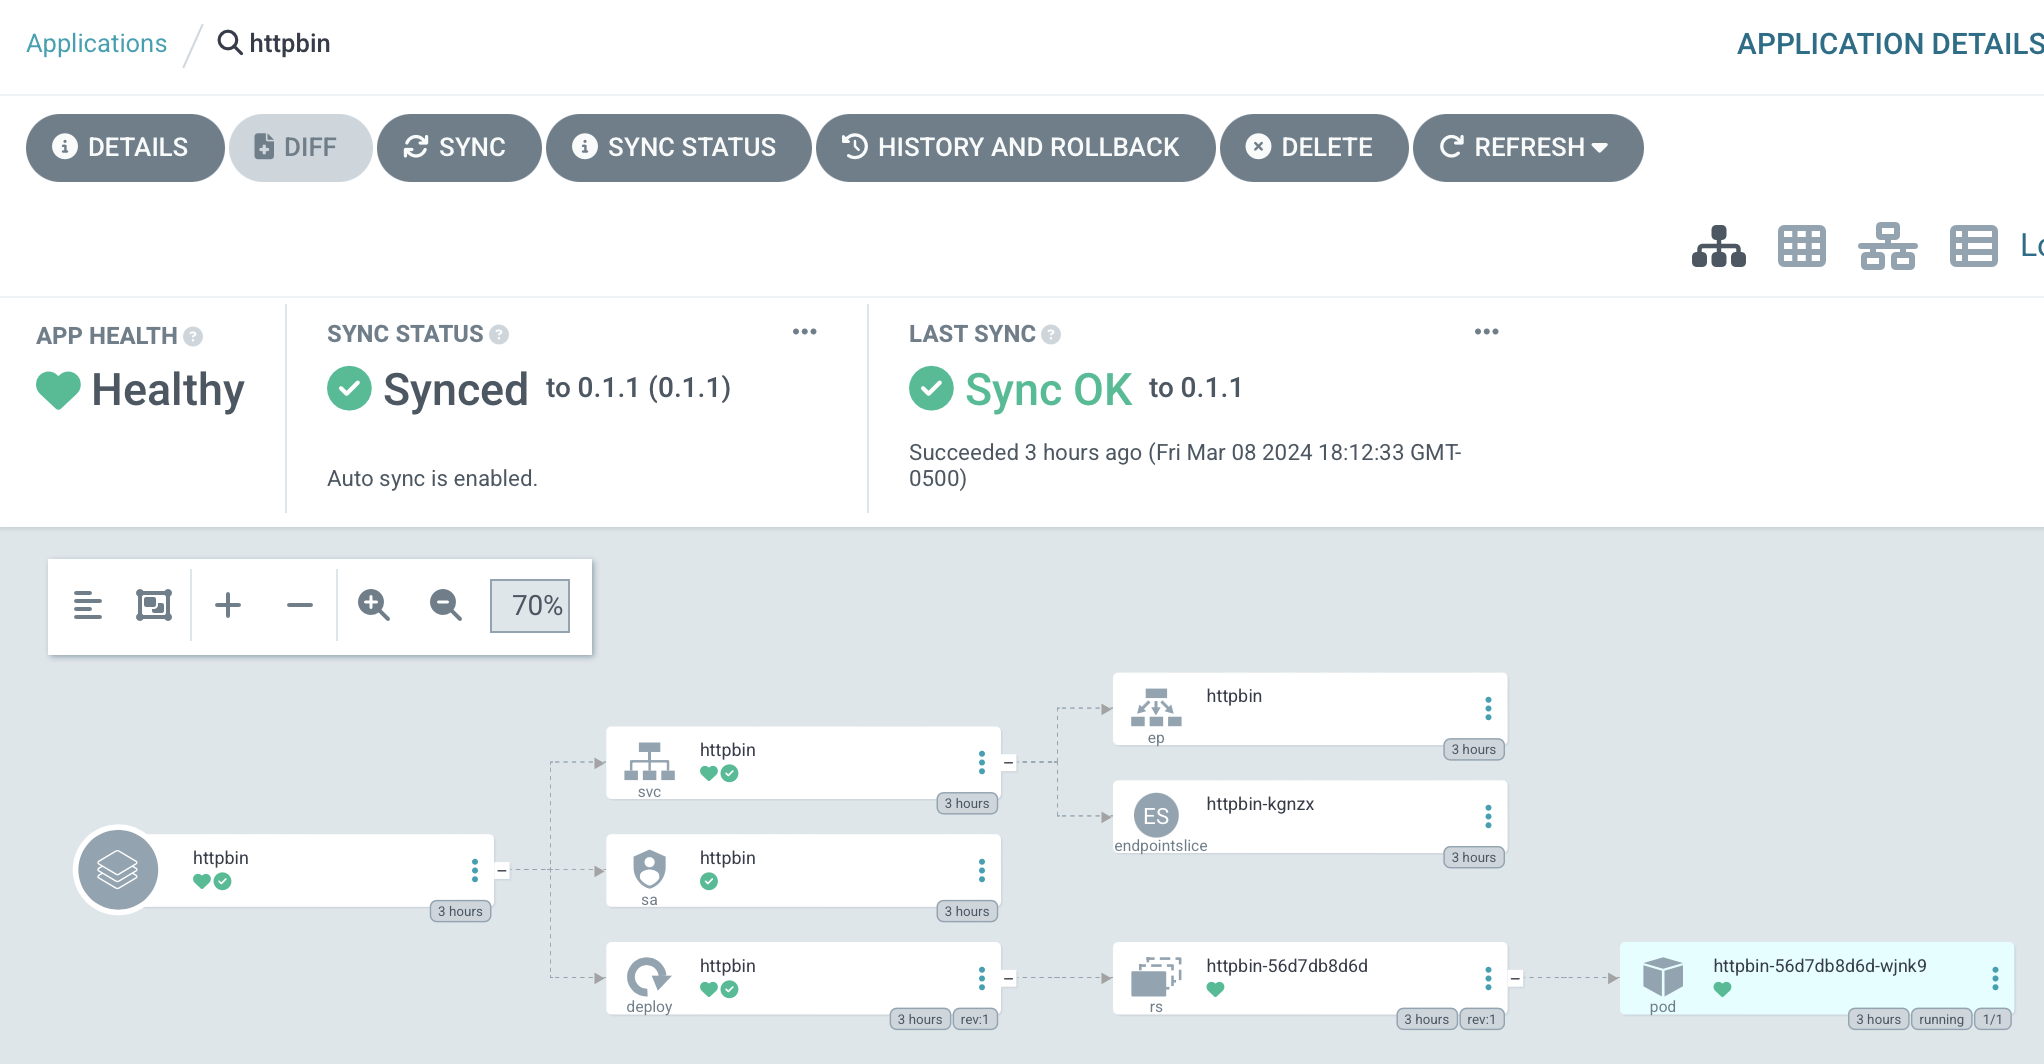Select the httpbin deploy node
2044x1064 pixels.
point(803,979)
